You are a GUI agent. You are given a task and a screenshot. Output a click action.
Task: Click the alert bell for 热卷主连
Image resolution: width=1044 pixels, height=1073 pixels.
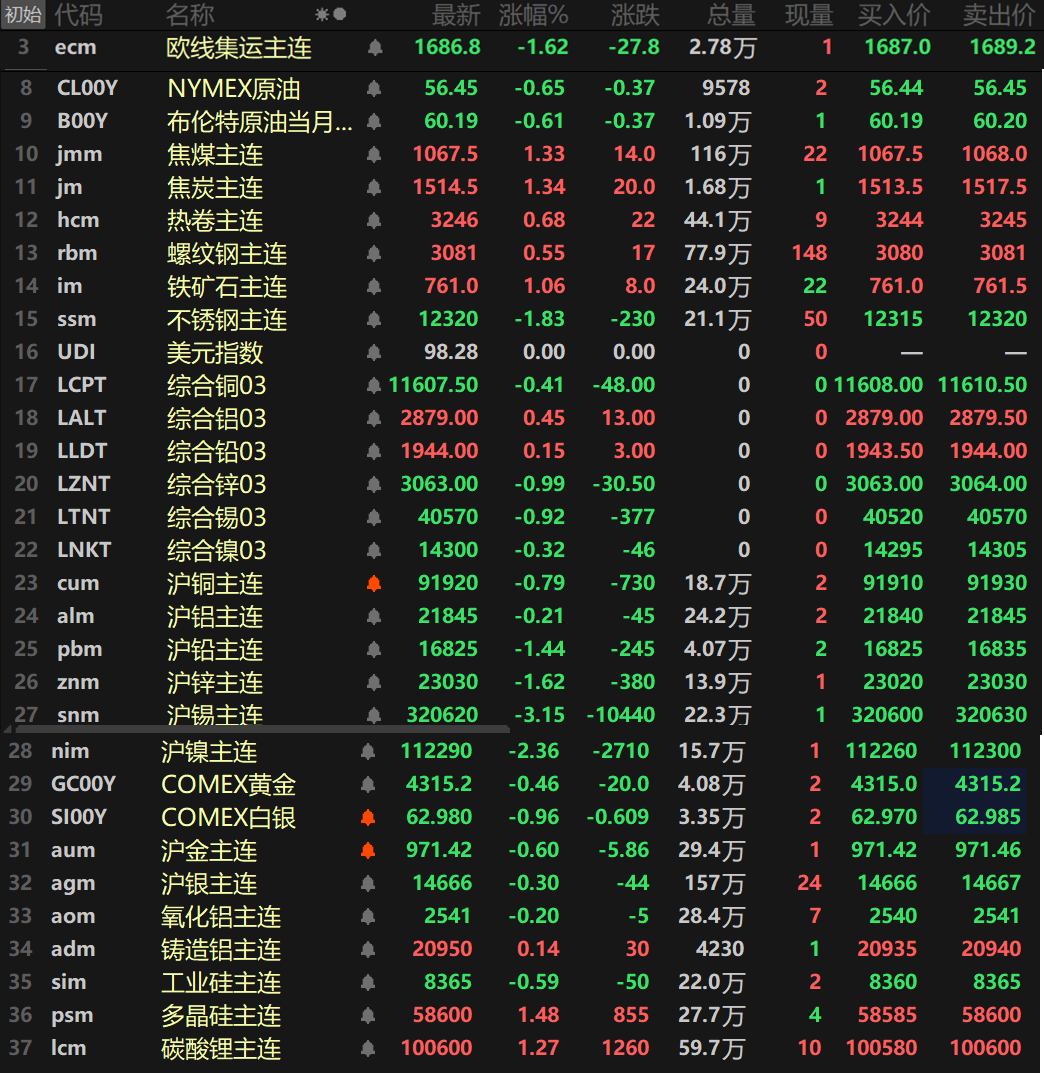click(x=374, y=220)
